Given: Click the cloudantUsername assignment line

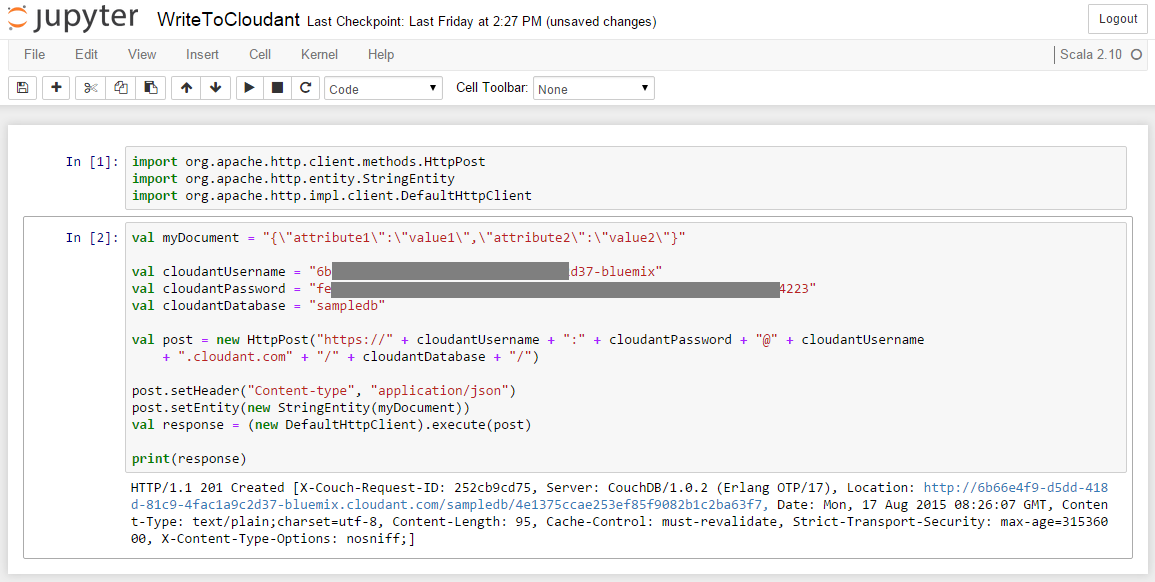Looking at the screenshot, I should point(397,271).
